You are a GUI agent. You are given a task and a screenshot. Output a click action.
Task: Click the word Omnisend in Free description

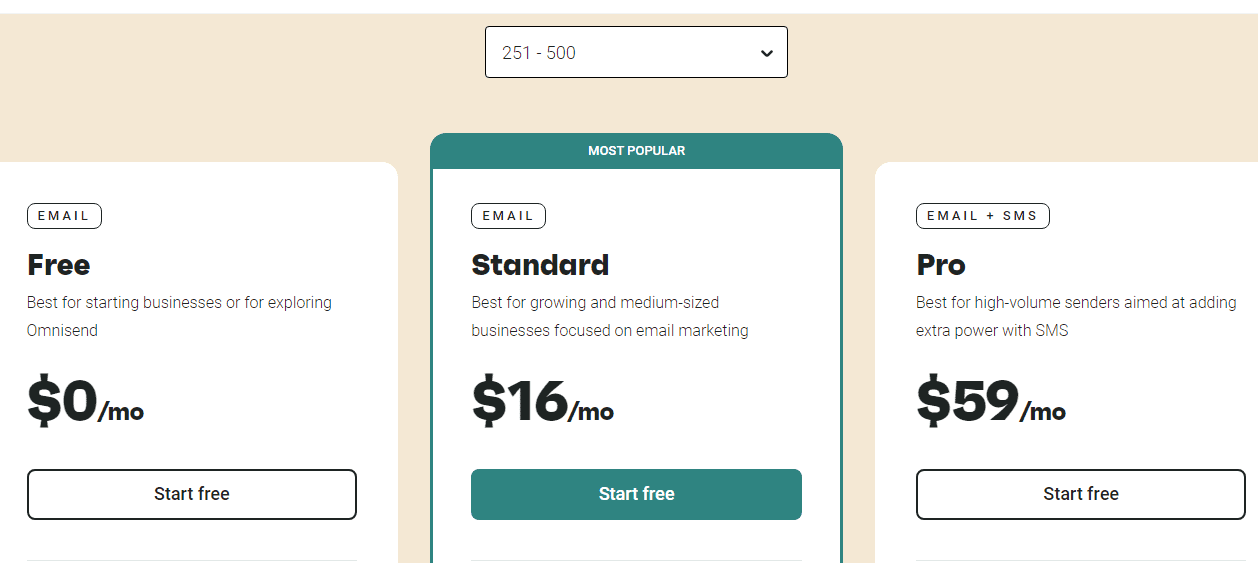[x=62, y=330]
